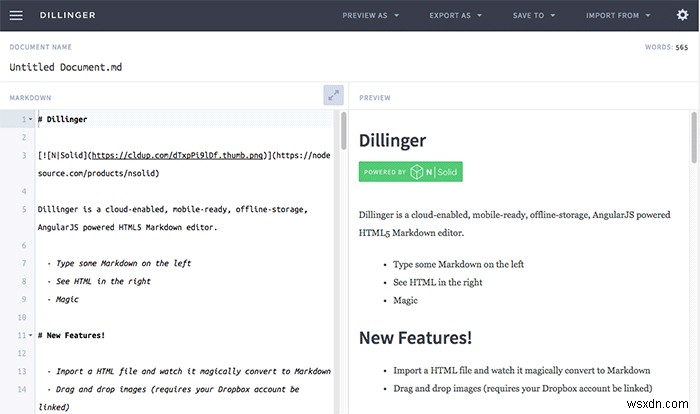Click the preview pane scrollbar
The height and width of the screenshot is (414, 700).
[694, 138]
